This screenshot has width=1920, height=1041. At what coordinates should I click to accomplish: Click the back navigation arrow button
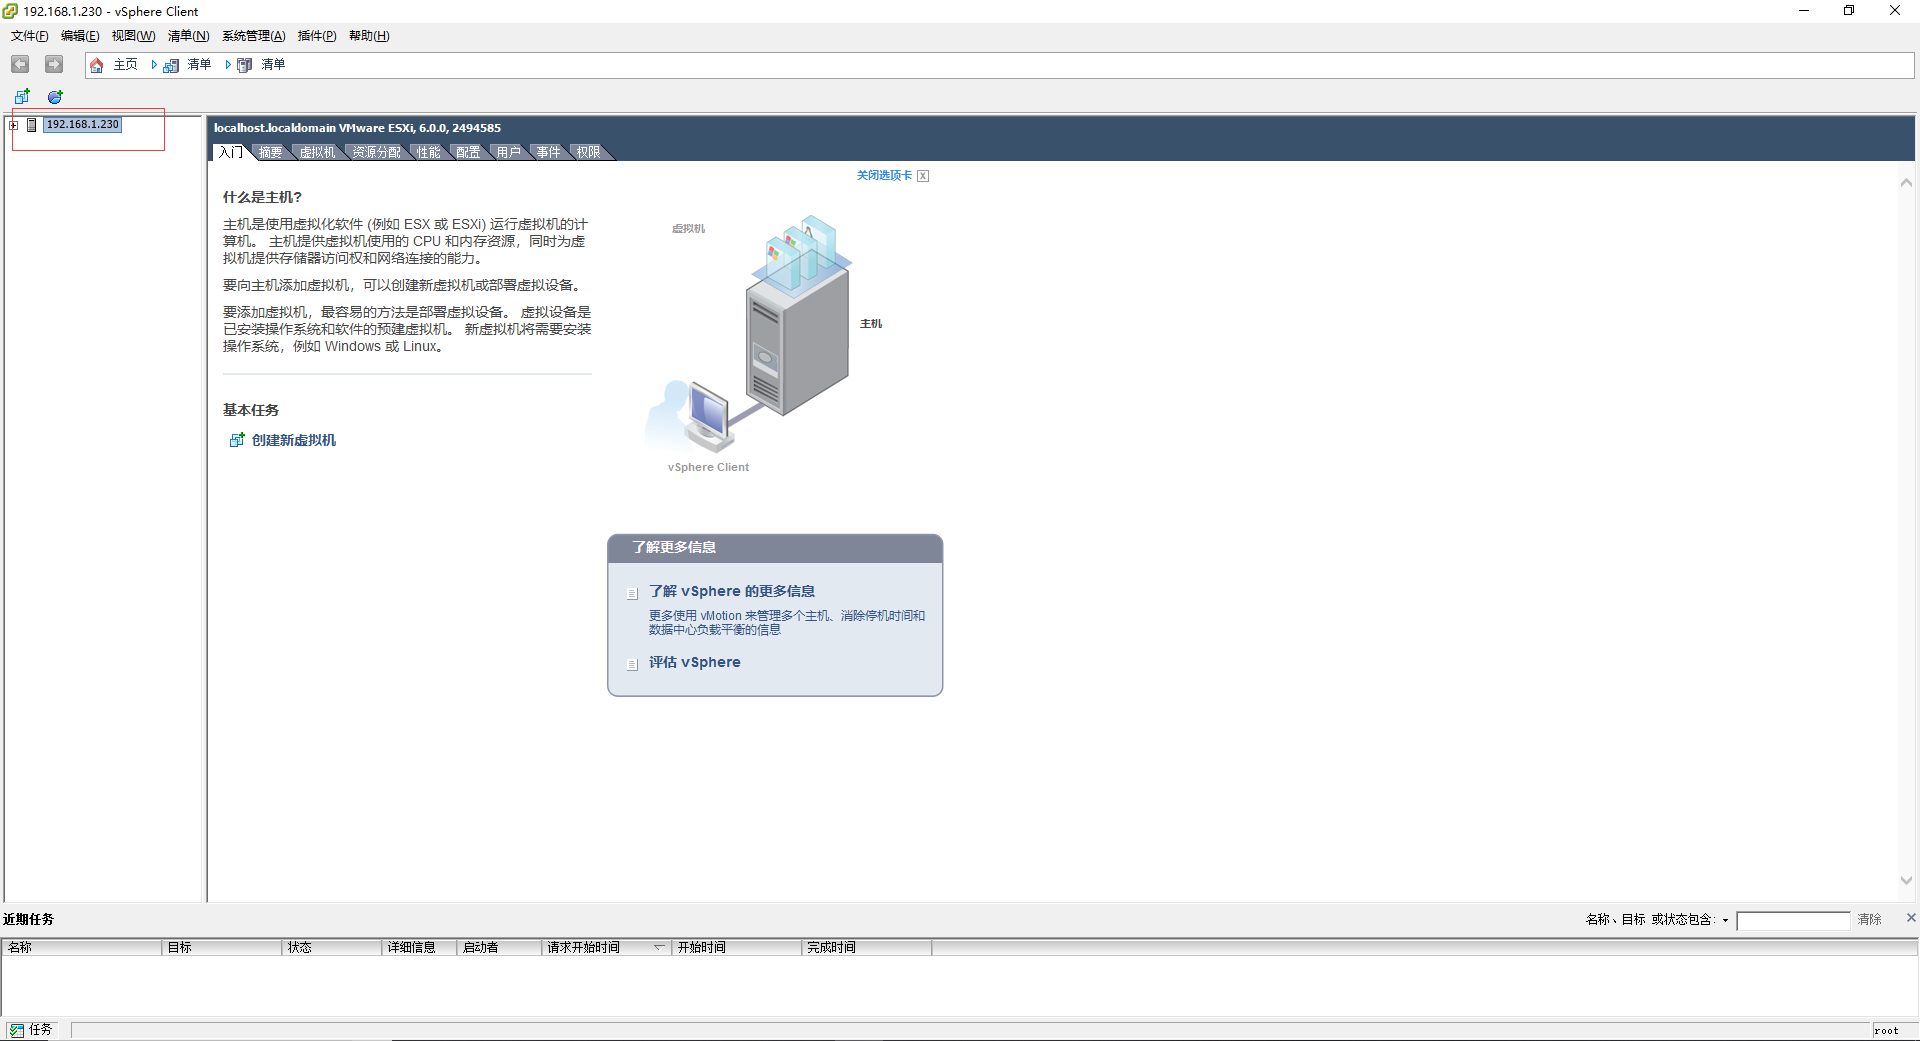[x=20, y=64]
